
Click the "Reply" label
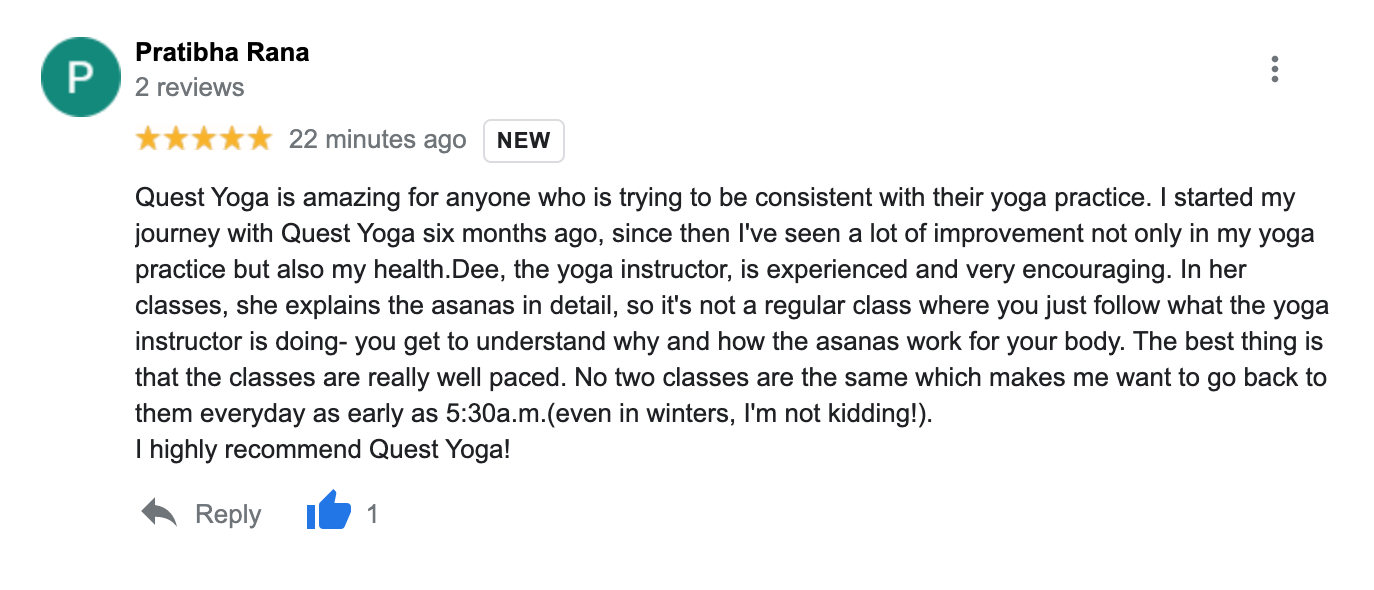pos(228,514)
